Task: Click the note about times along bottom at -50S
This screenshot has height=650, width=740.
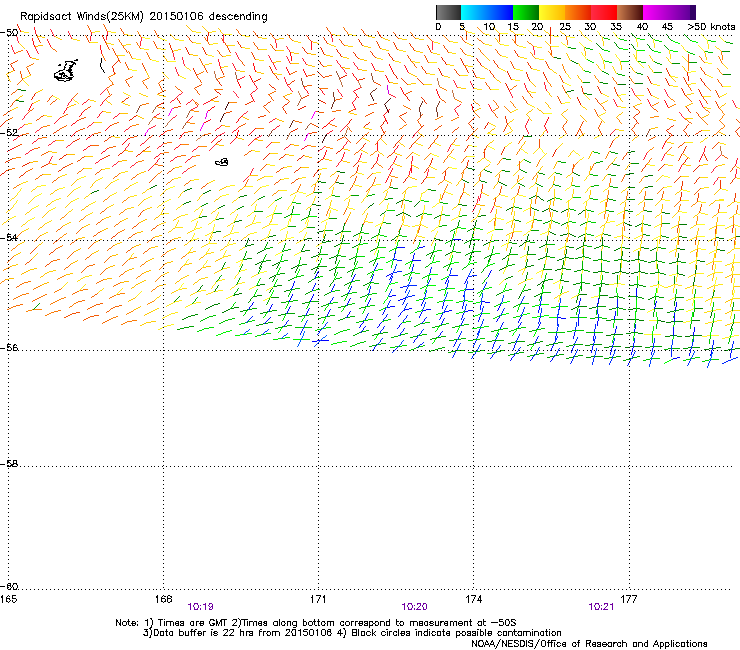Action: coord(374,623)
